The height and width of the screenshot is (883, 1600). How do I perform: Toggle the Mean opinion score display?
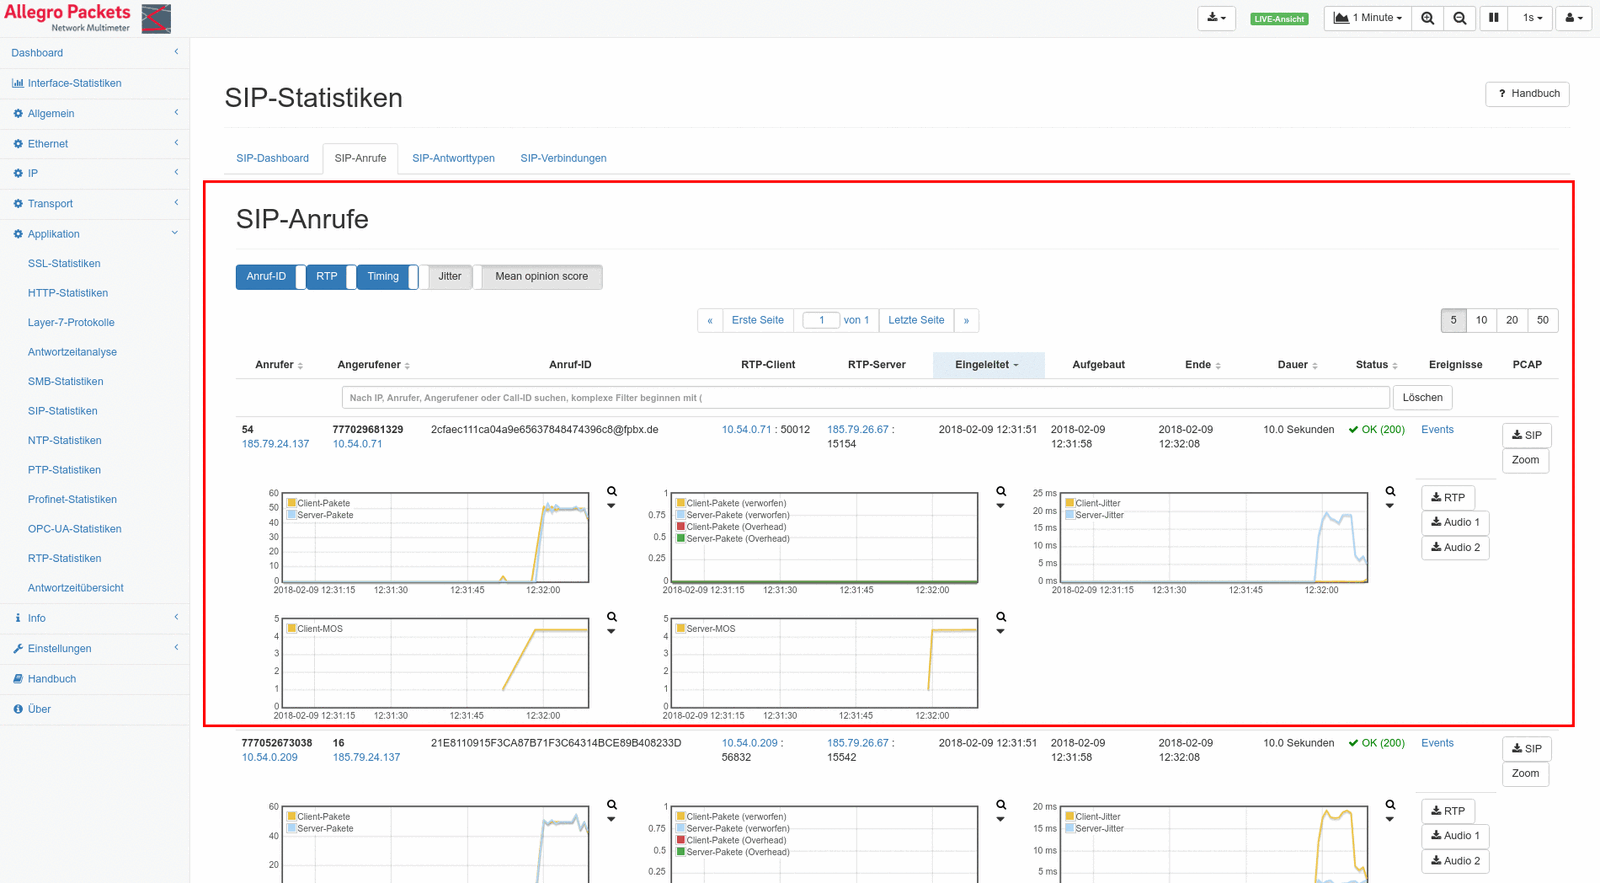[x=541, y=277]
